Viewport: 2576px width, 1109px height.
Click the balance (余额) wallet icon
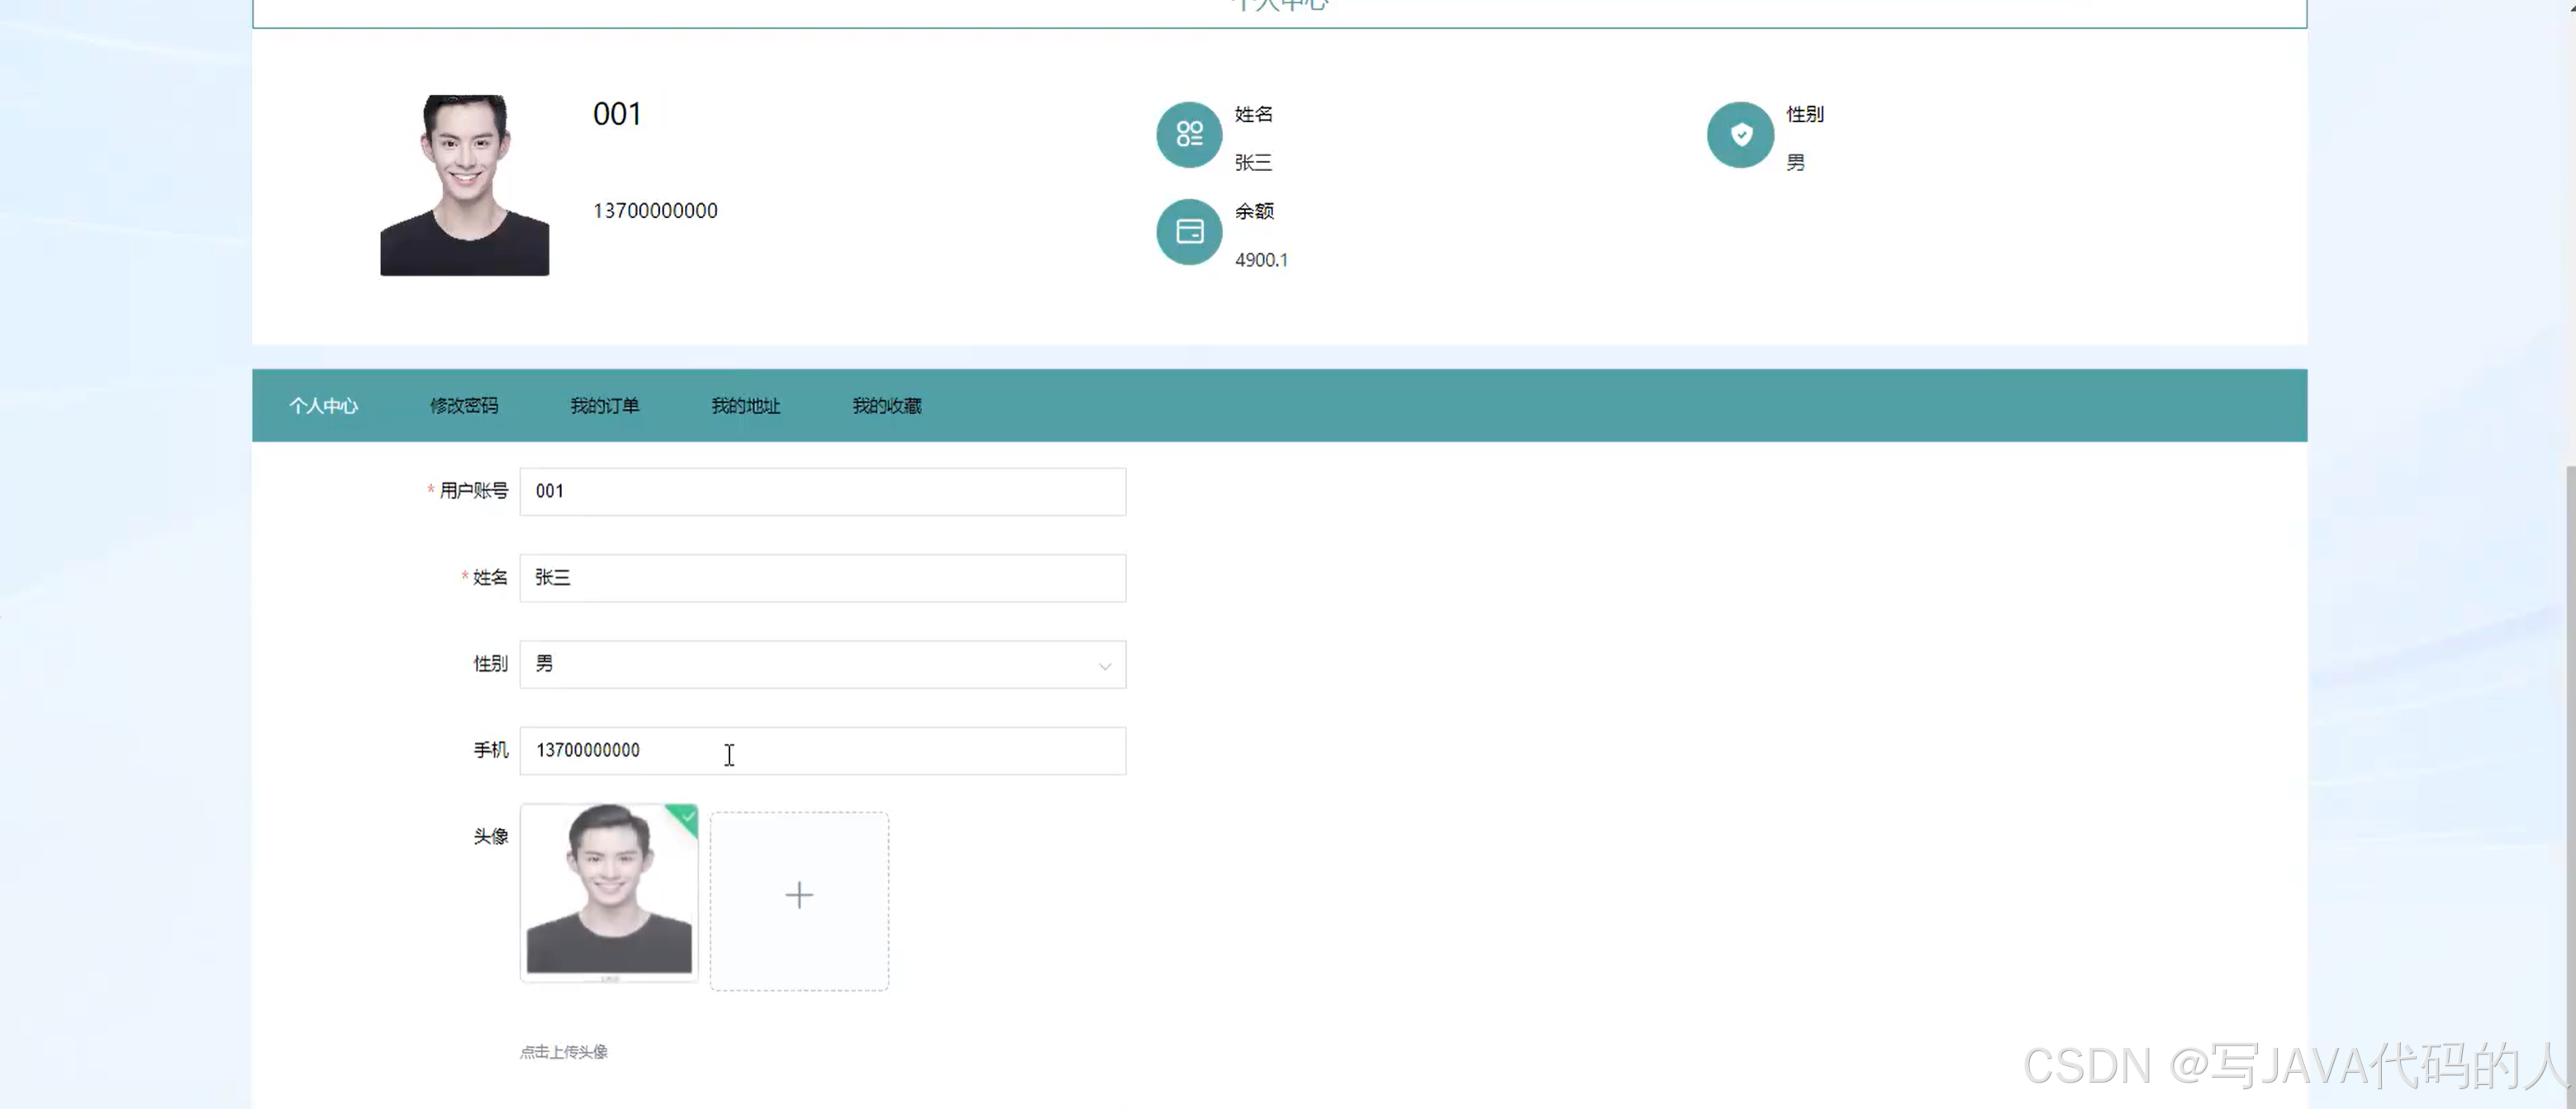coord(1189,232)
